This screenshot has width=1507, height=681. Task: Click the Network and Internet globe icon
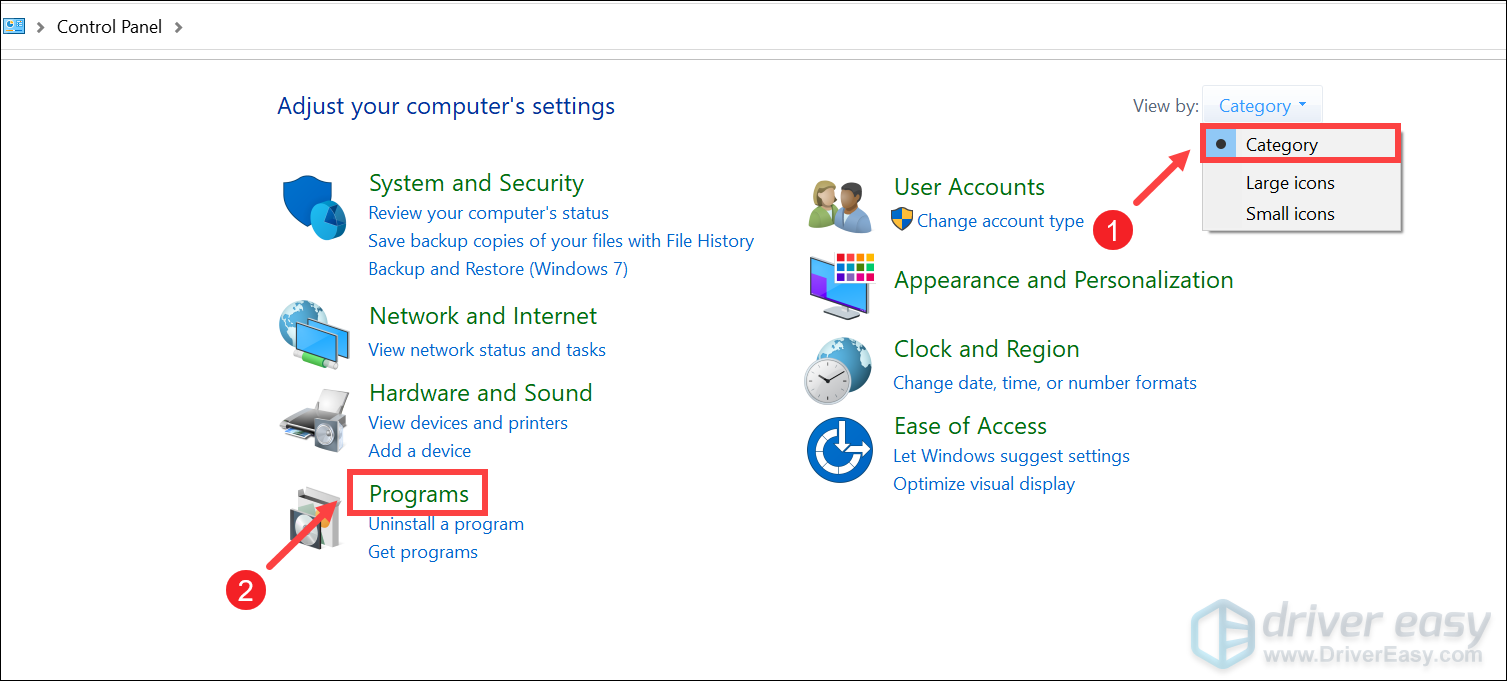[314, 333]
